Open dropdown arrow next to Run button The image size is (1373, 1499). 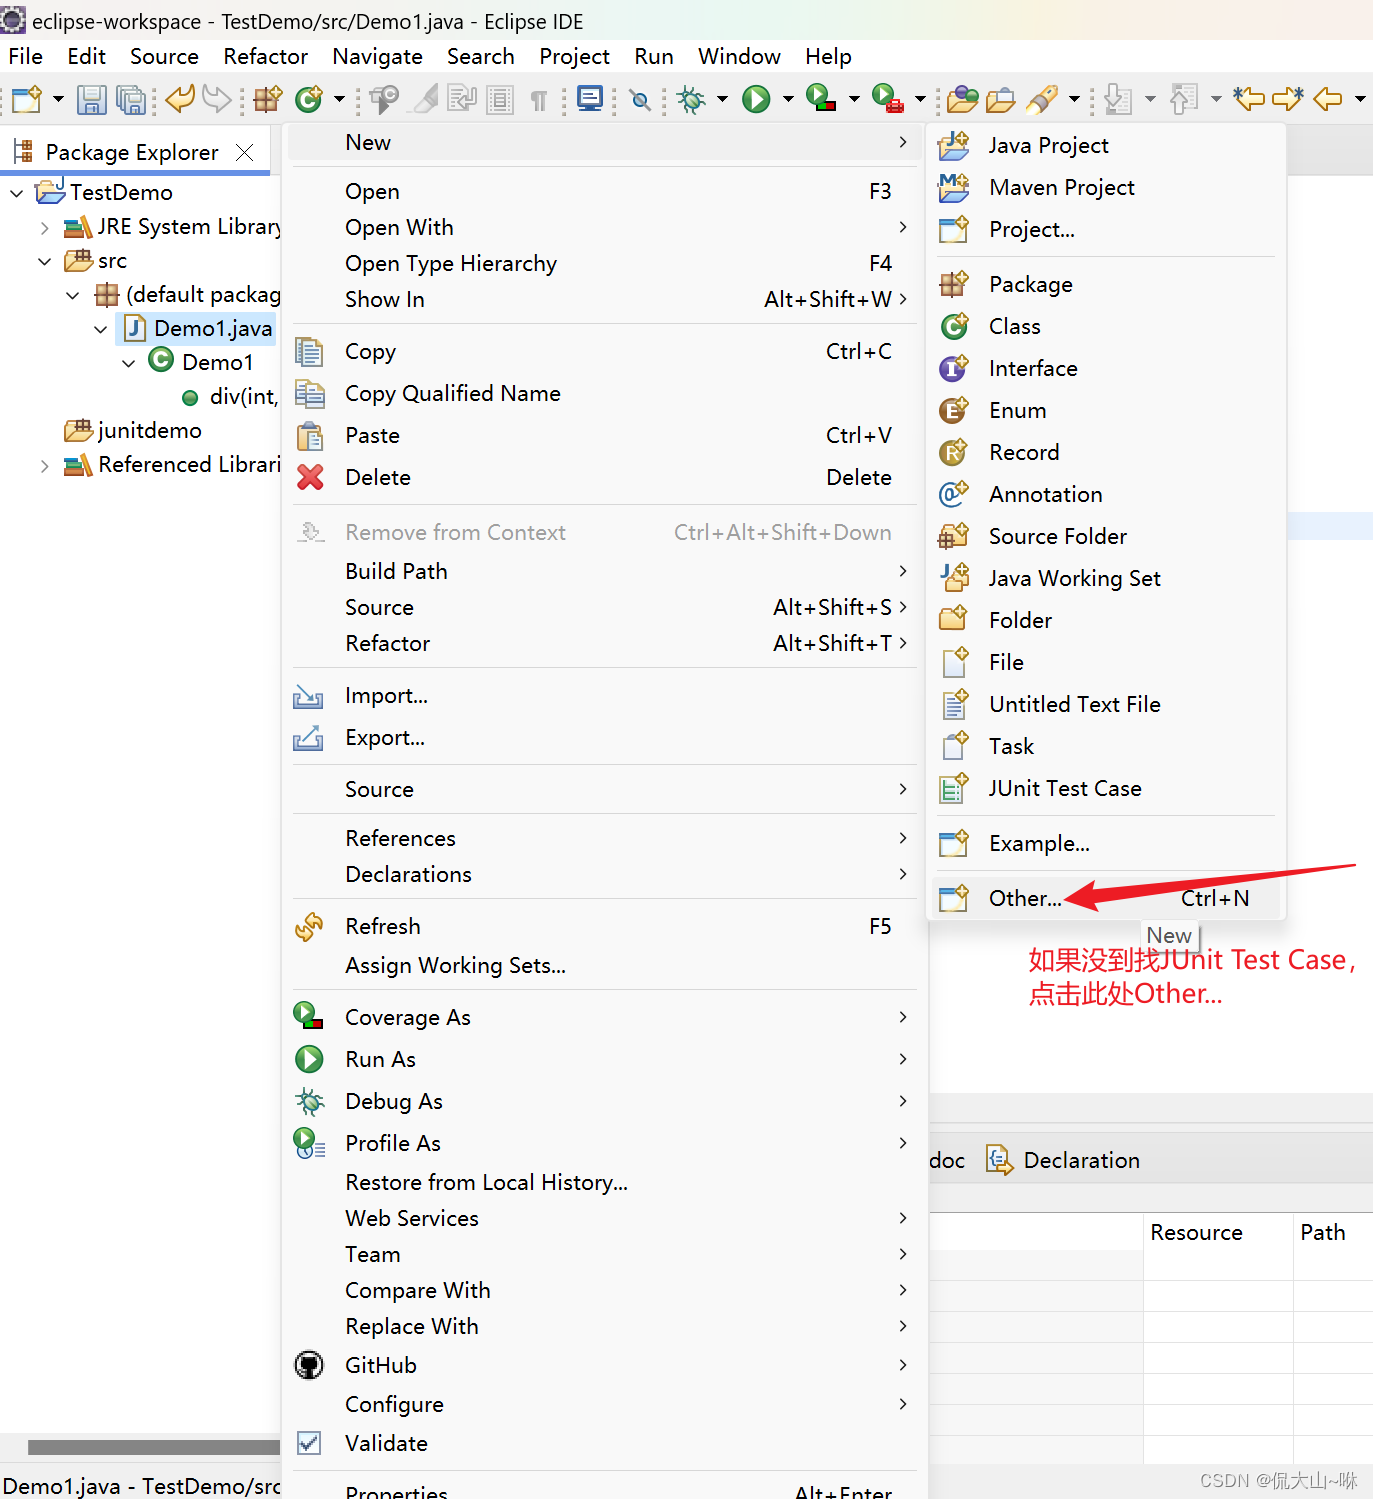click(x=788, y=99)
